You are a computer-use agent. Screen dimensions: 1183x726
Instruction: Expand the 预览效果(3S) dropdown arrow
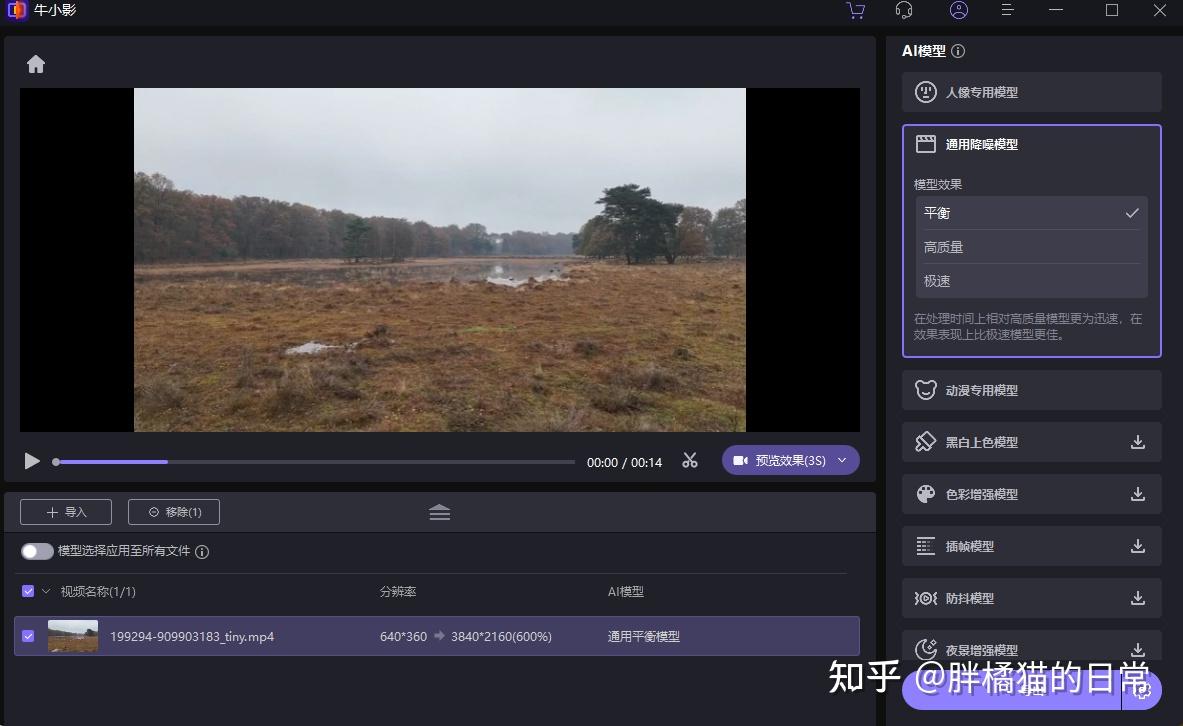(x=842, y=460)
